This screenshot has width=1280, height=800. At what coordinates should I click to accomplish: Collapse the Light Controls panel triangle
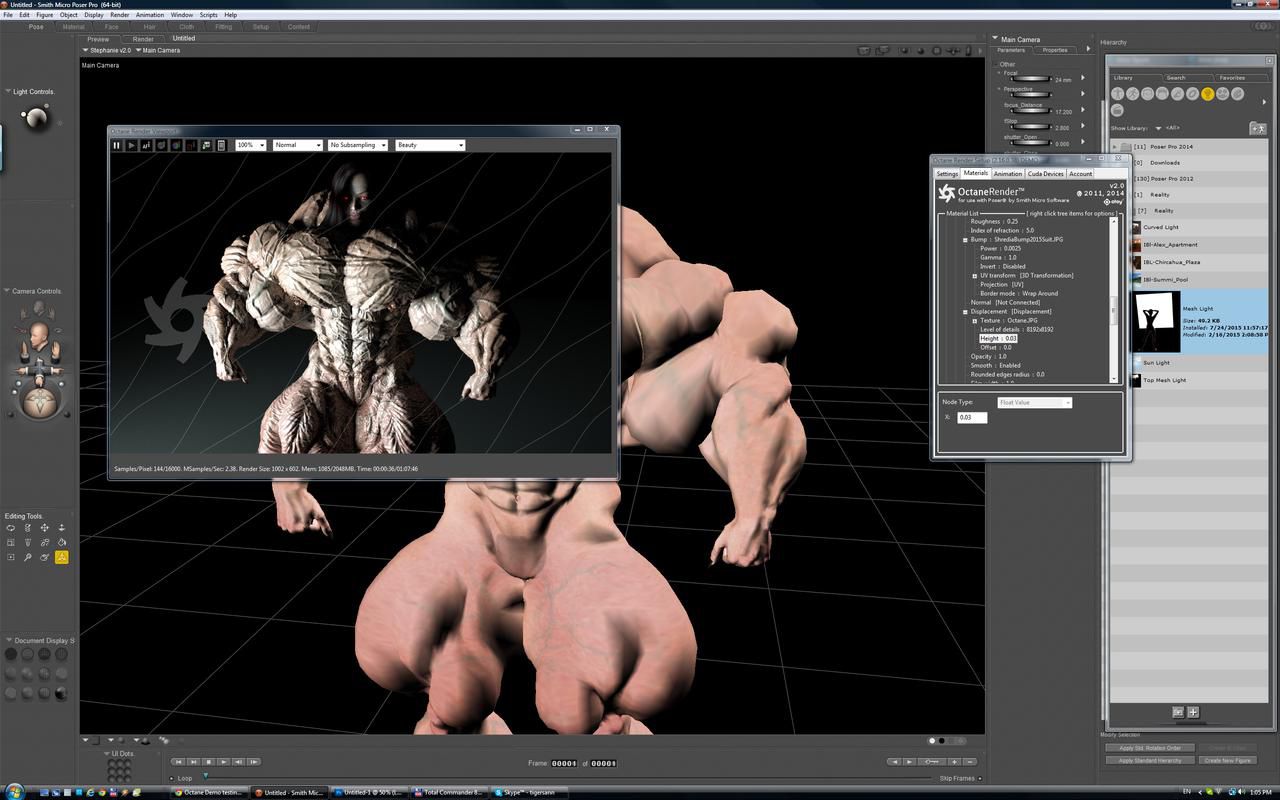tap(9, 92)
